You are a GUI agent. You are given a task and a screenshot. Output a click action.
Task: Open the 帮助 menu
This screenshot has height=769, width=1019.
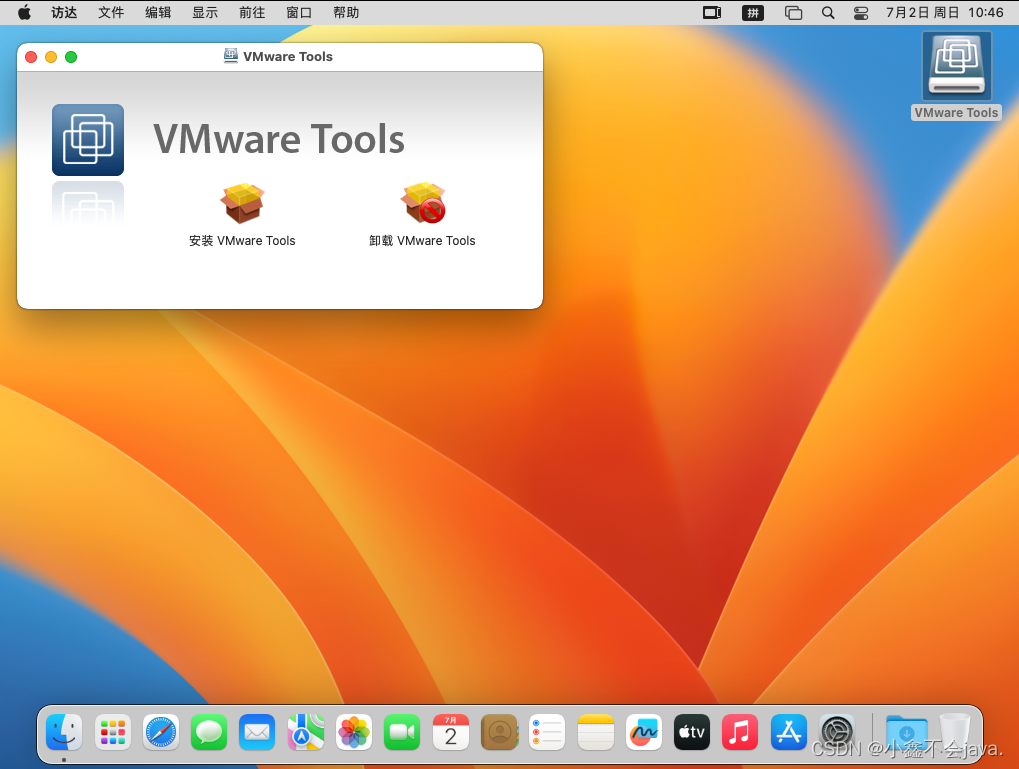pyautogui.click(x=346, y=13)
